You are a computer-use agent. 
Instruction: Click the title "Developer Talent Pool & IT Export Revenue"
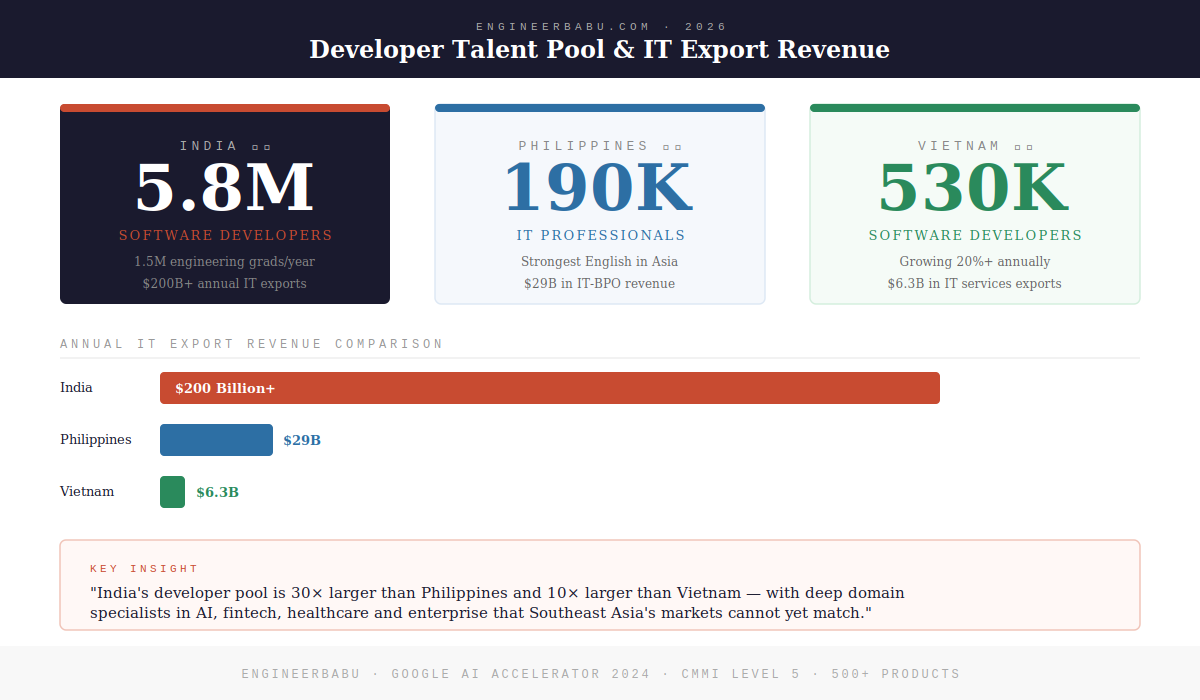tap(599, 49)
